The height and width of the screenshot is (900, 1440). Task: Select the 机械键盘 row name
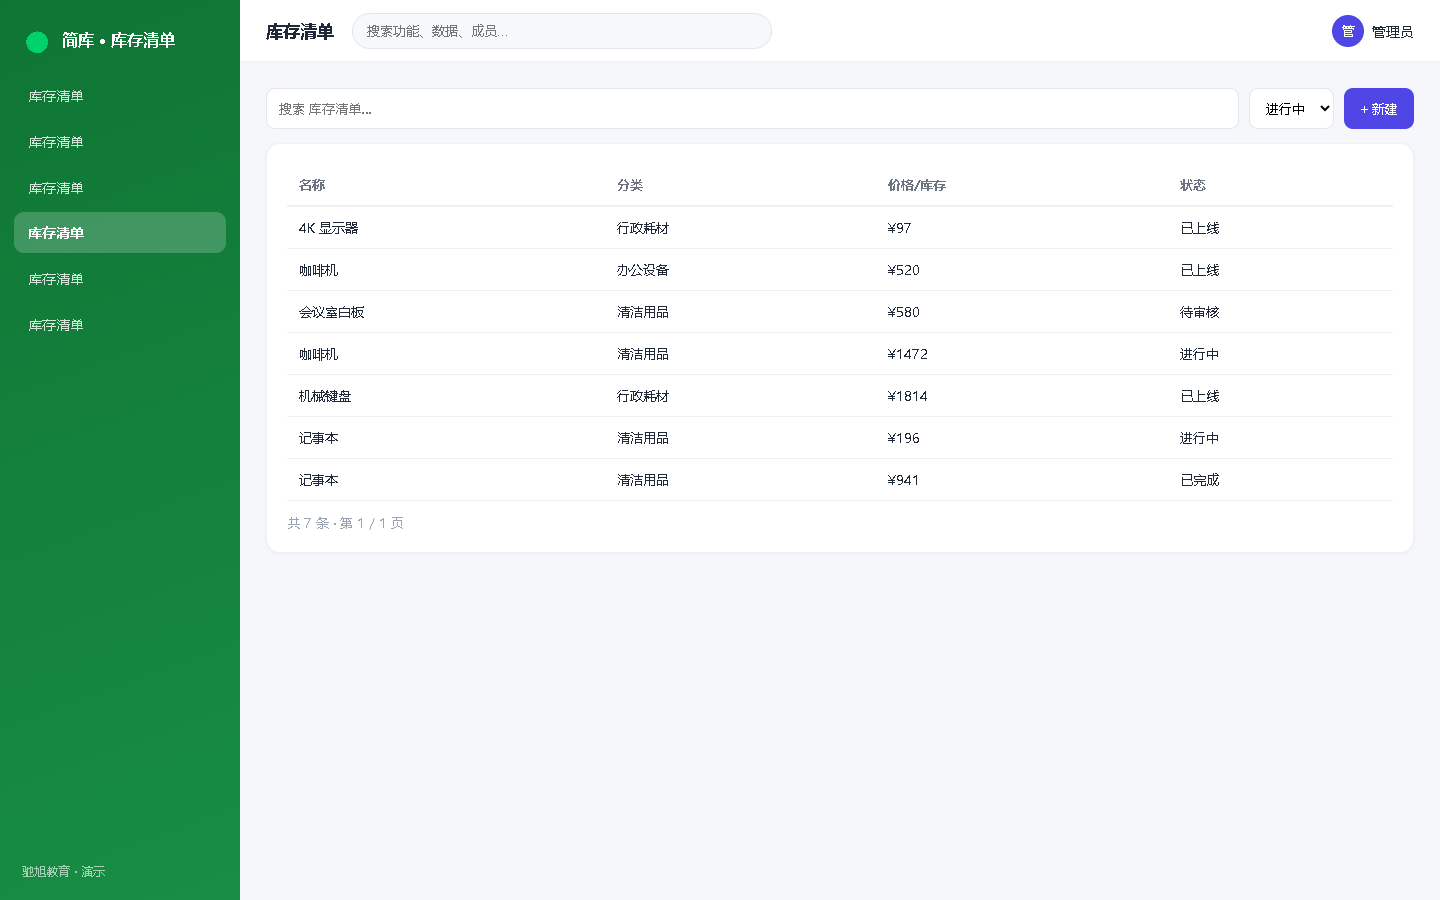click(x=325, y=396)
